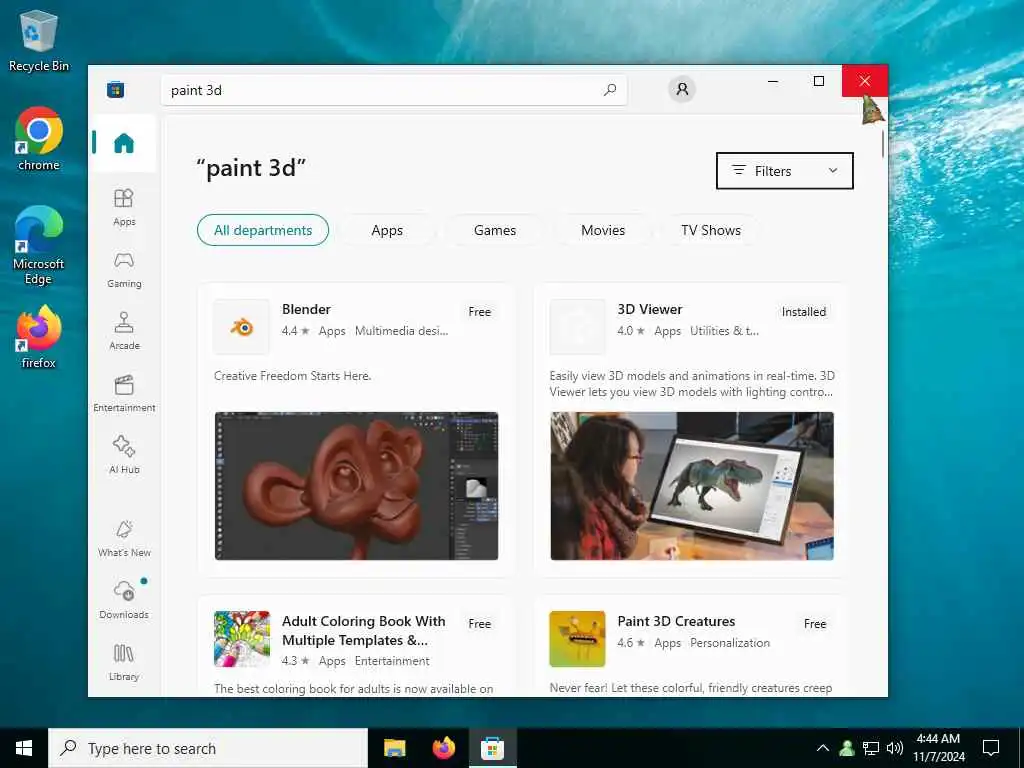Screen dimensions: 1024x768
Task: Select the firefox desktop shortcut
Action: 39,337
